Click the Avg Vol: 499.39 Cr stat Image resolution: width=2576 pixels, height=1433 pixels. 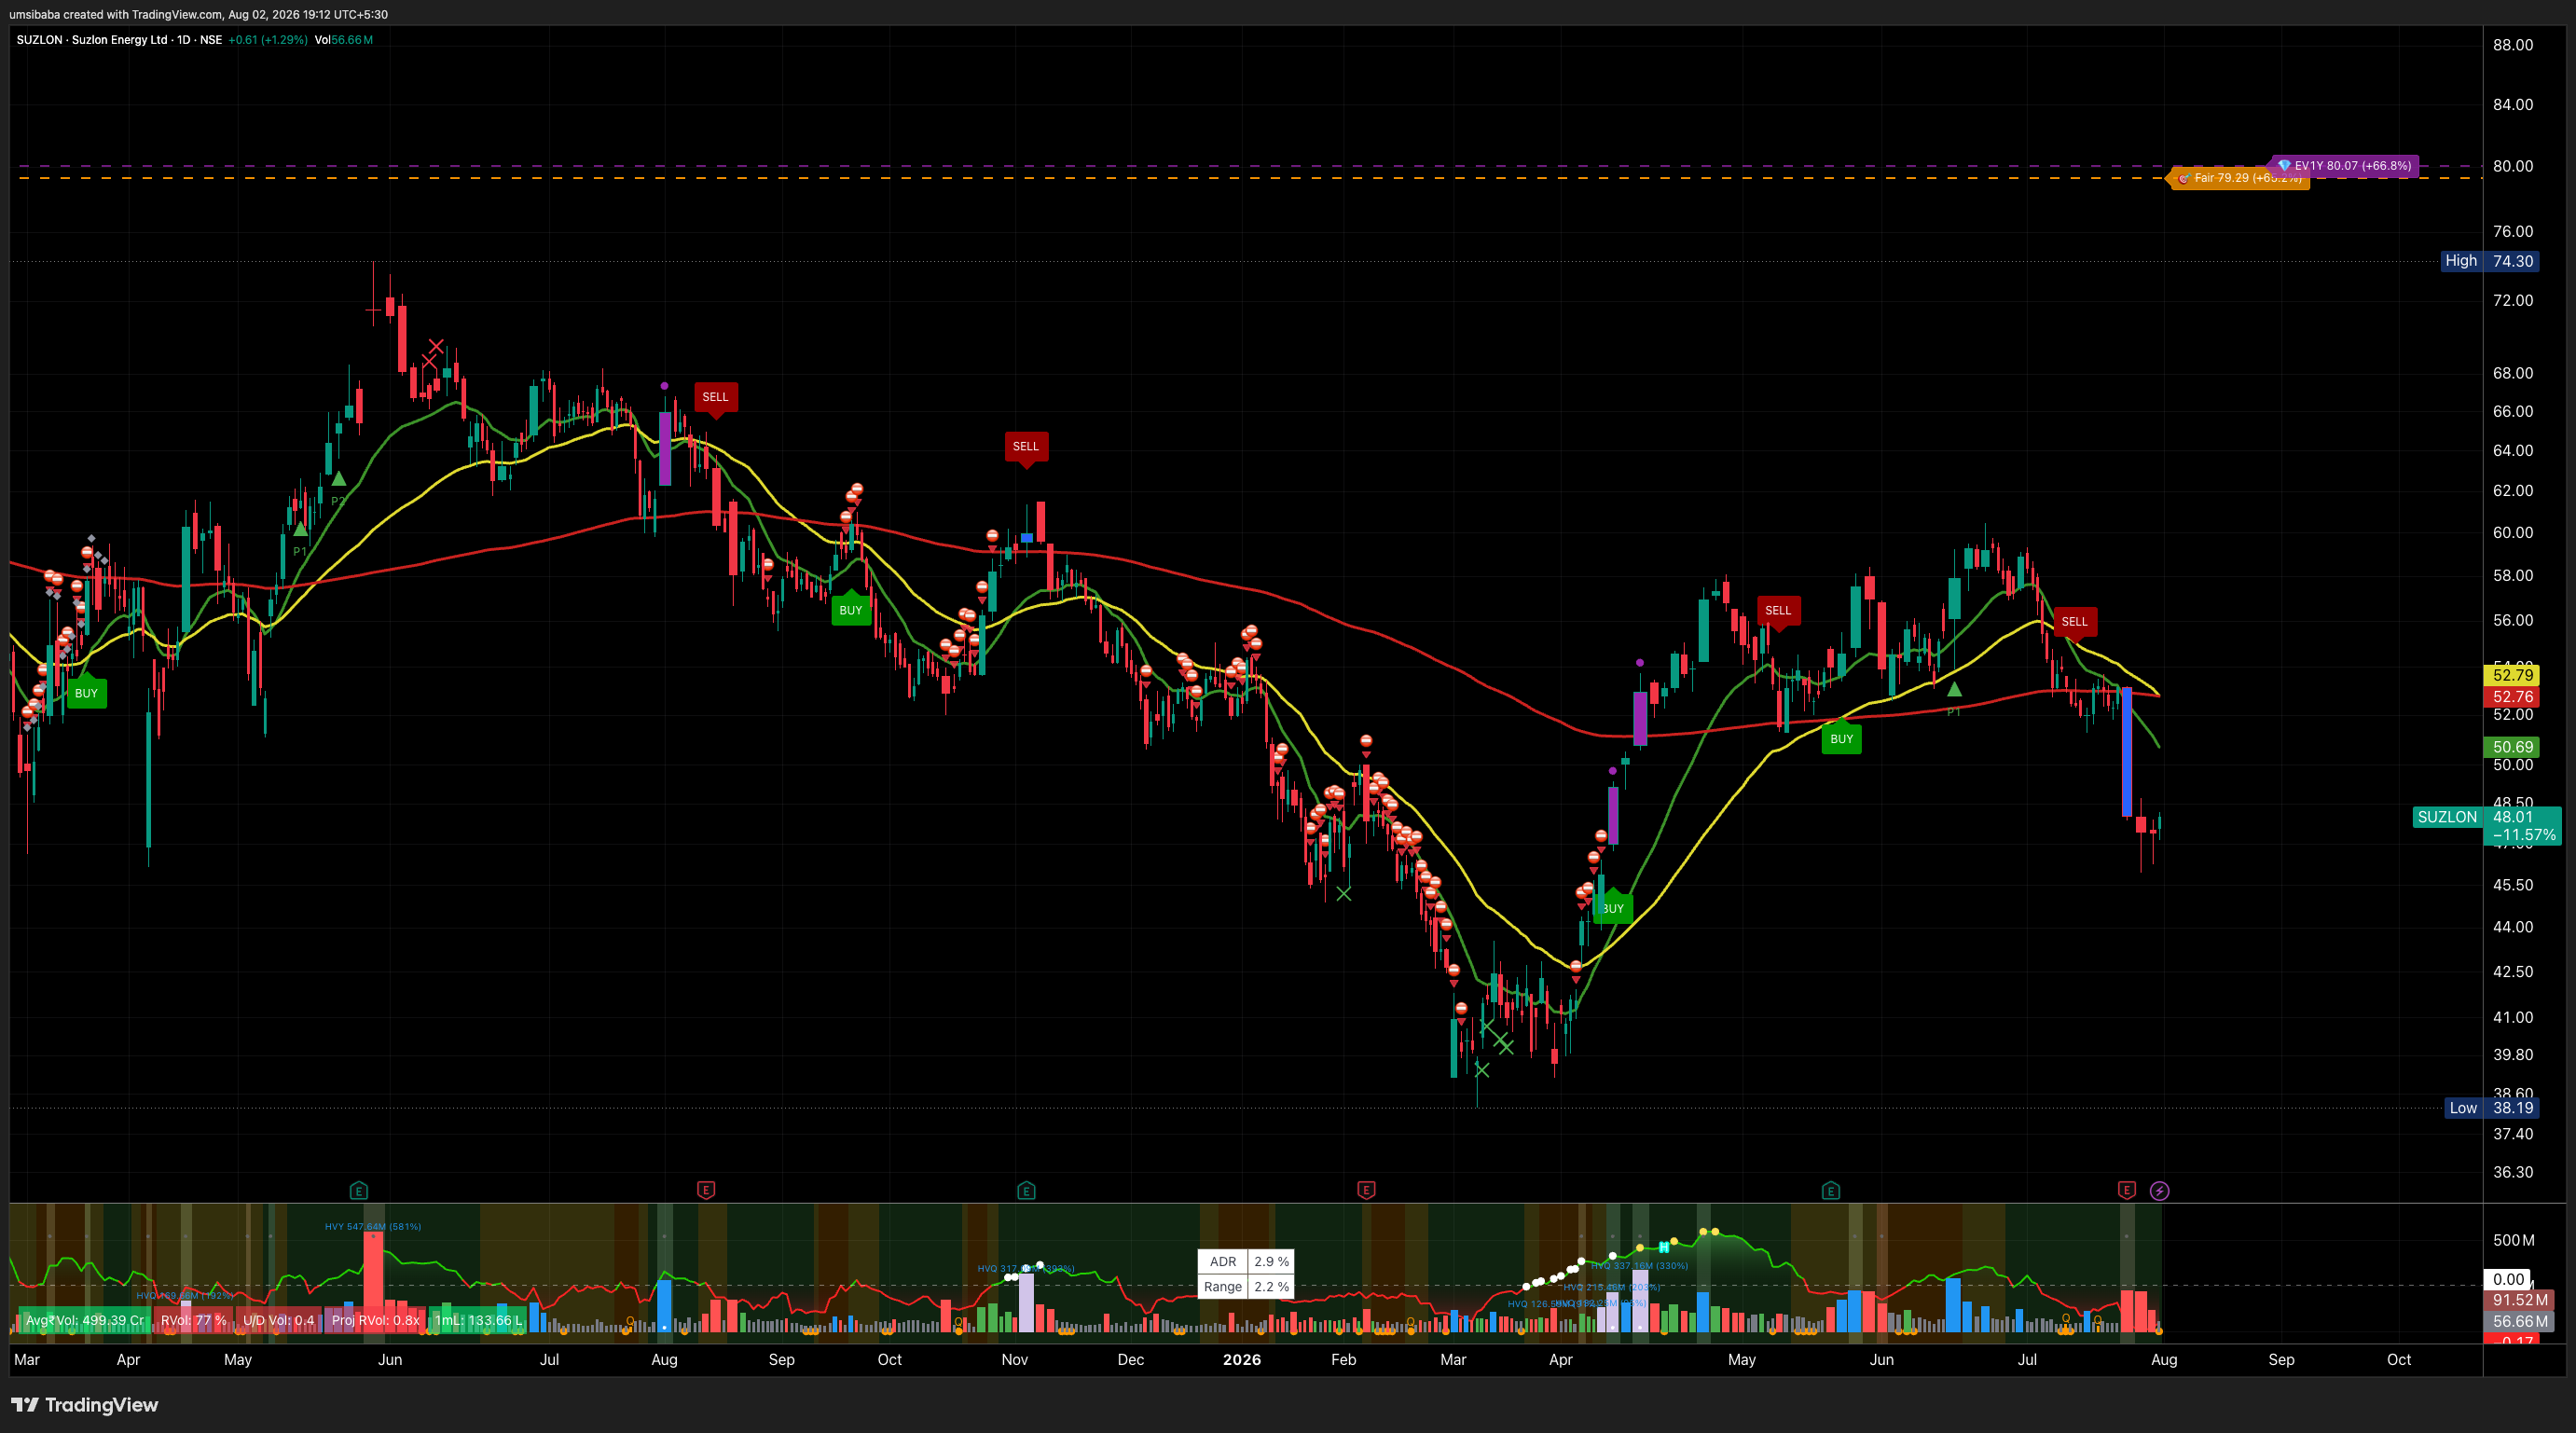[84, 1320]
